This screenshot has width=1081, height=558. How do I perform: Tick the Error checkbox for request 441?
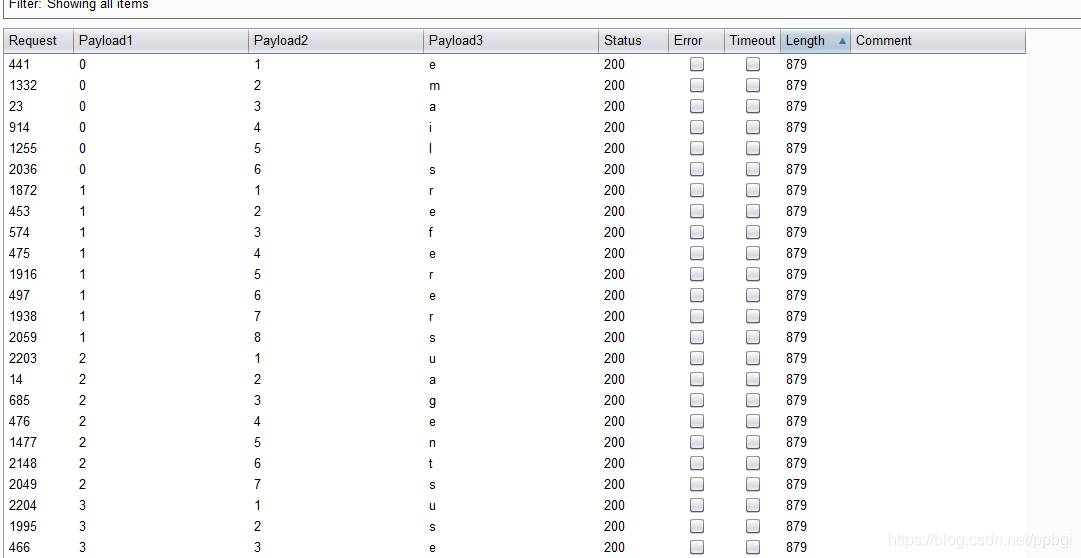pyautogui.click(x=697, y=64)
